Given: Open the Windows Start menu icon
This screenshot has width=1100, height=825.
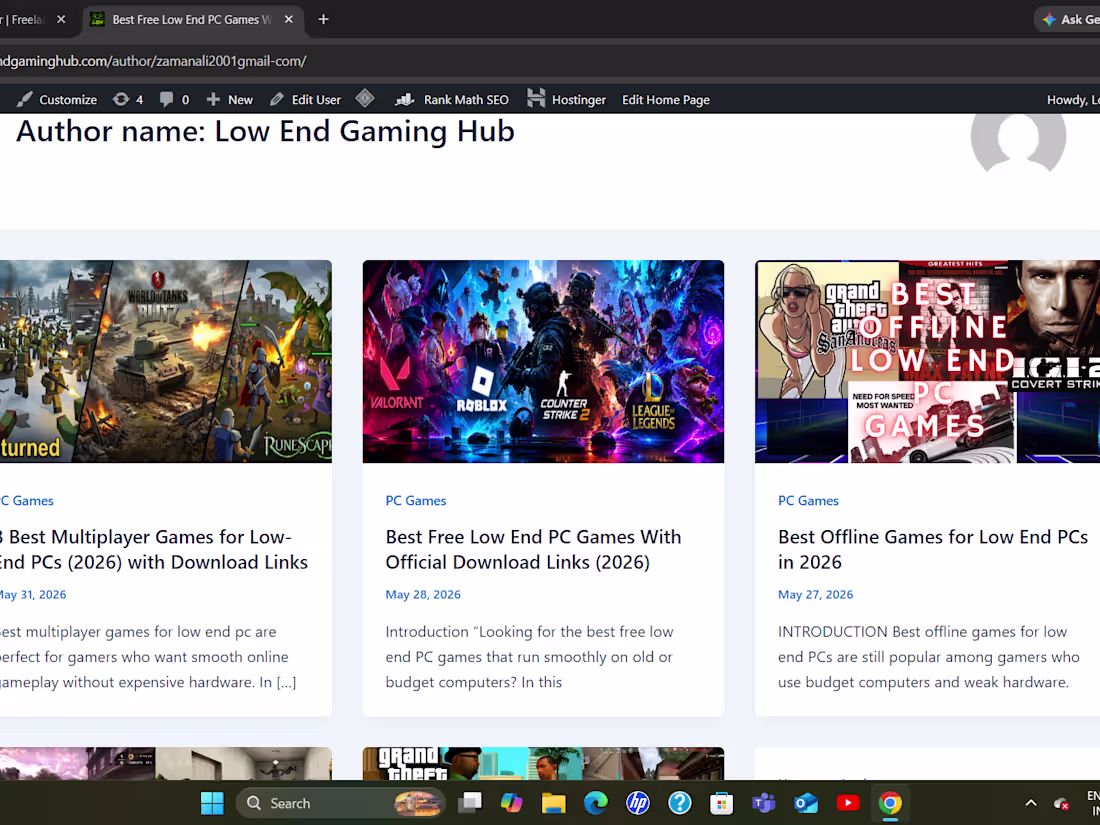Looking at the screenshot, I should tap(212, 803).
